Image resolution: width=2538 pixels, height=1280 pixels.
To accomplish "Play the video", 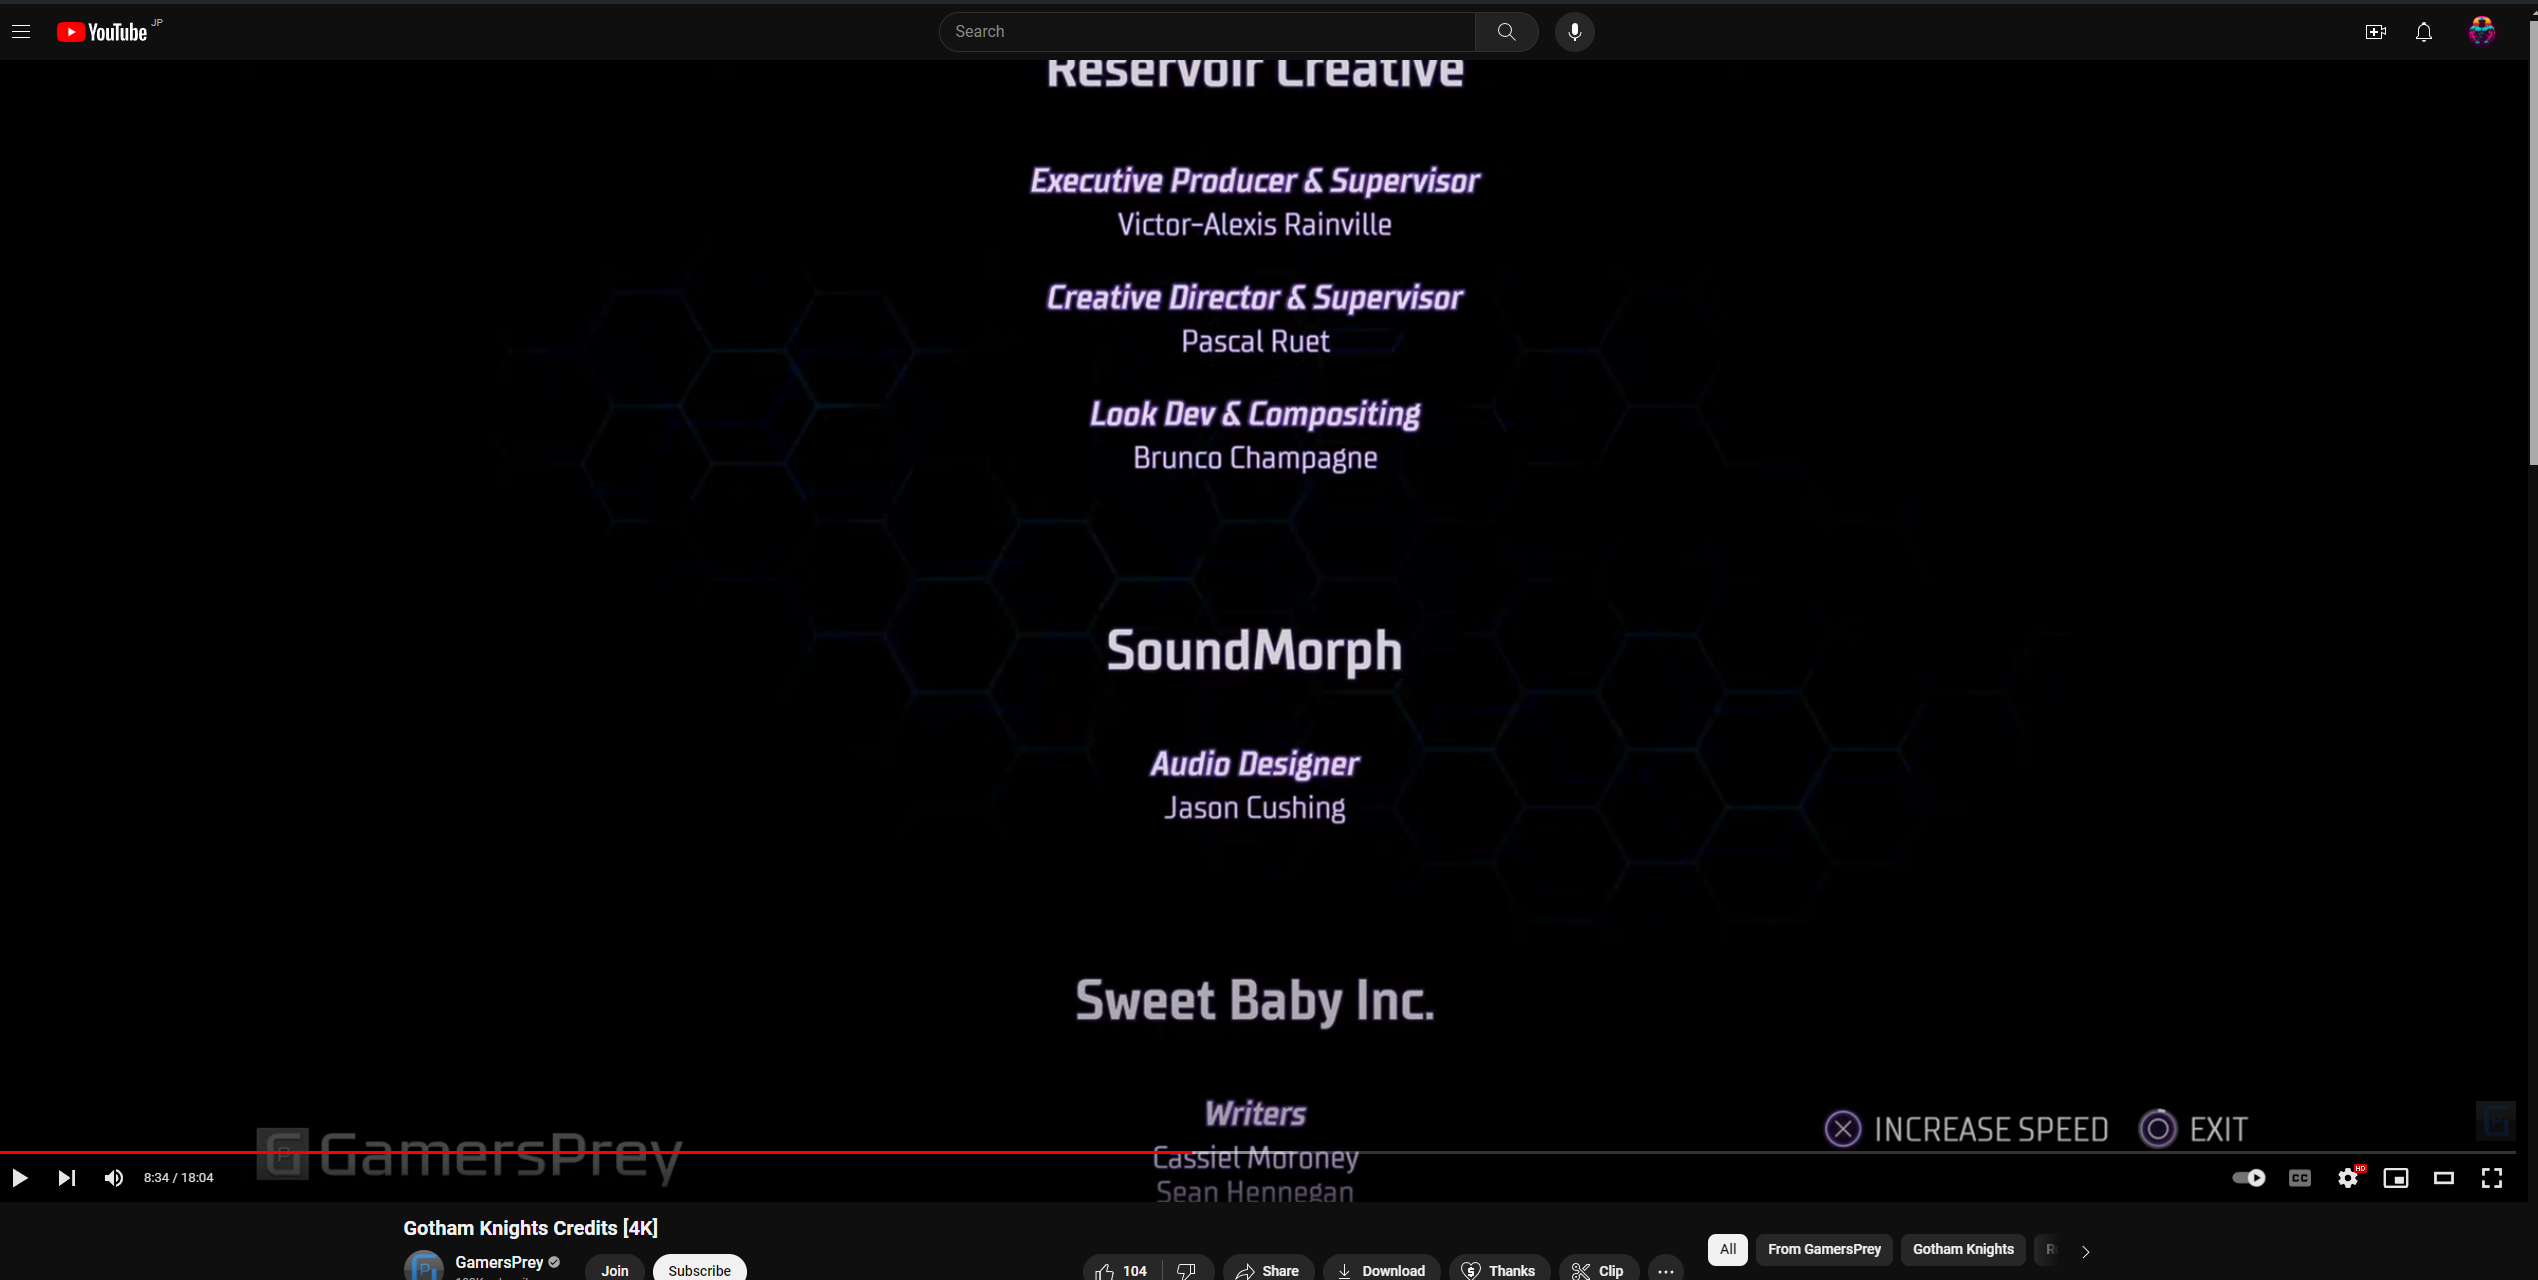I will pos(19,1178).
